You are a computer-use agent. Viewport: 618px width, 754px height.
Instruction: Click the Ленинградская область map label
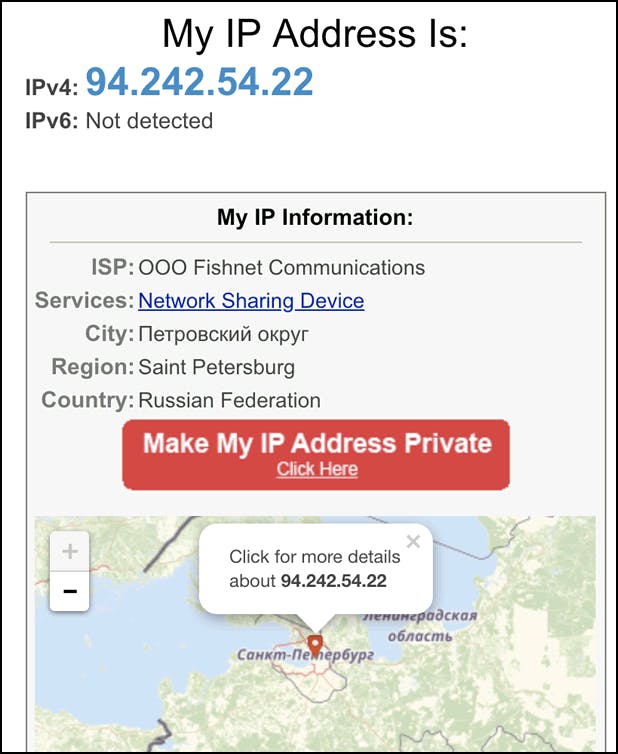[420, 626]
